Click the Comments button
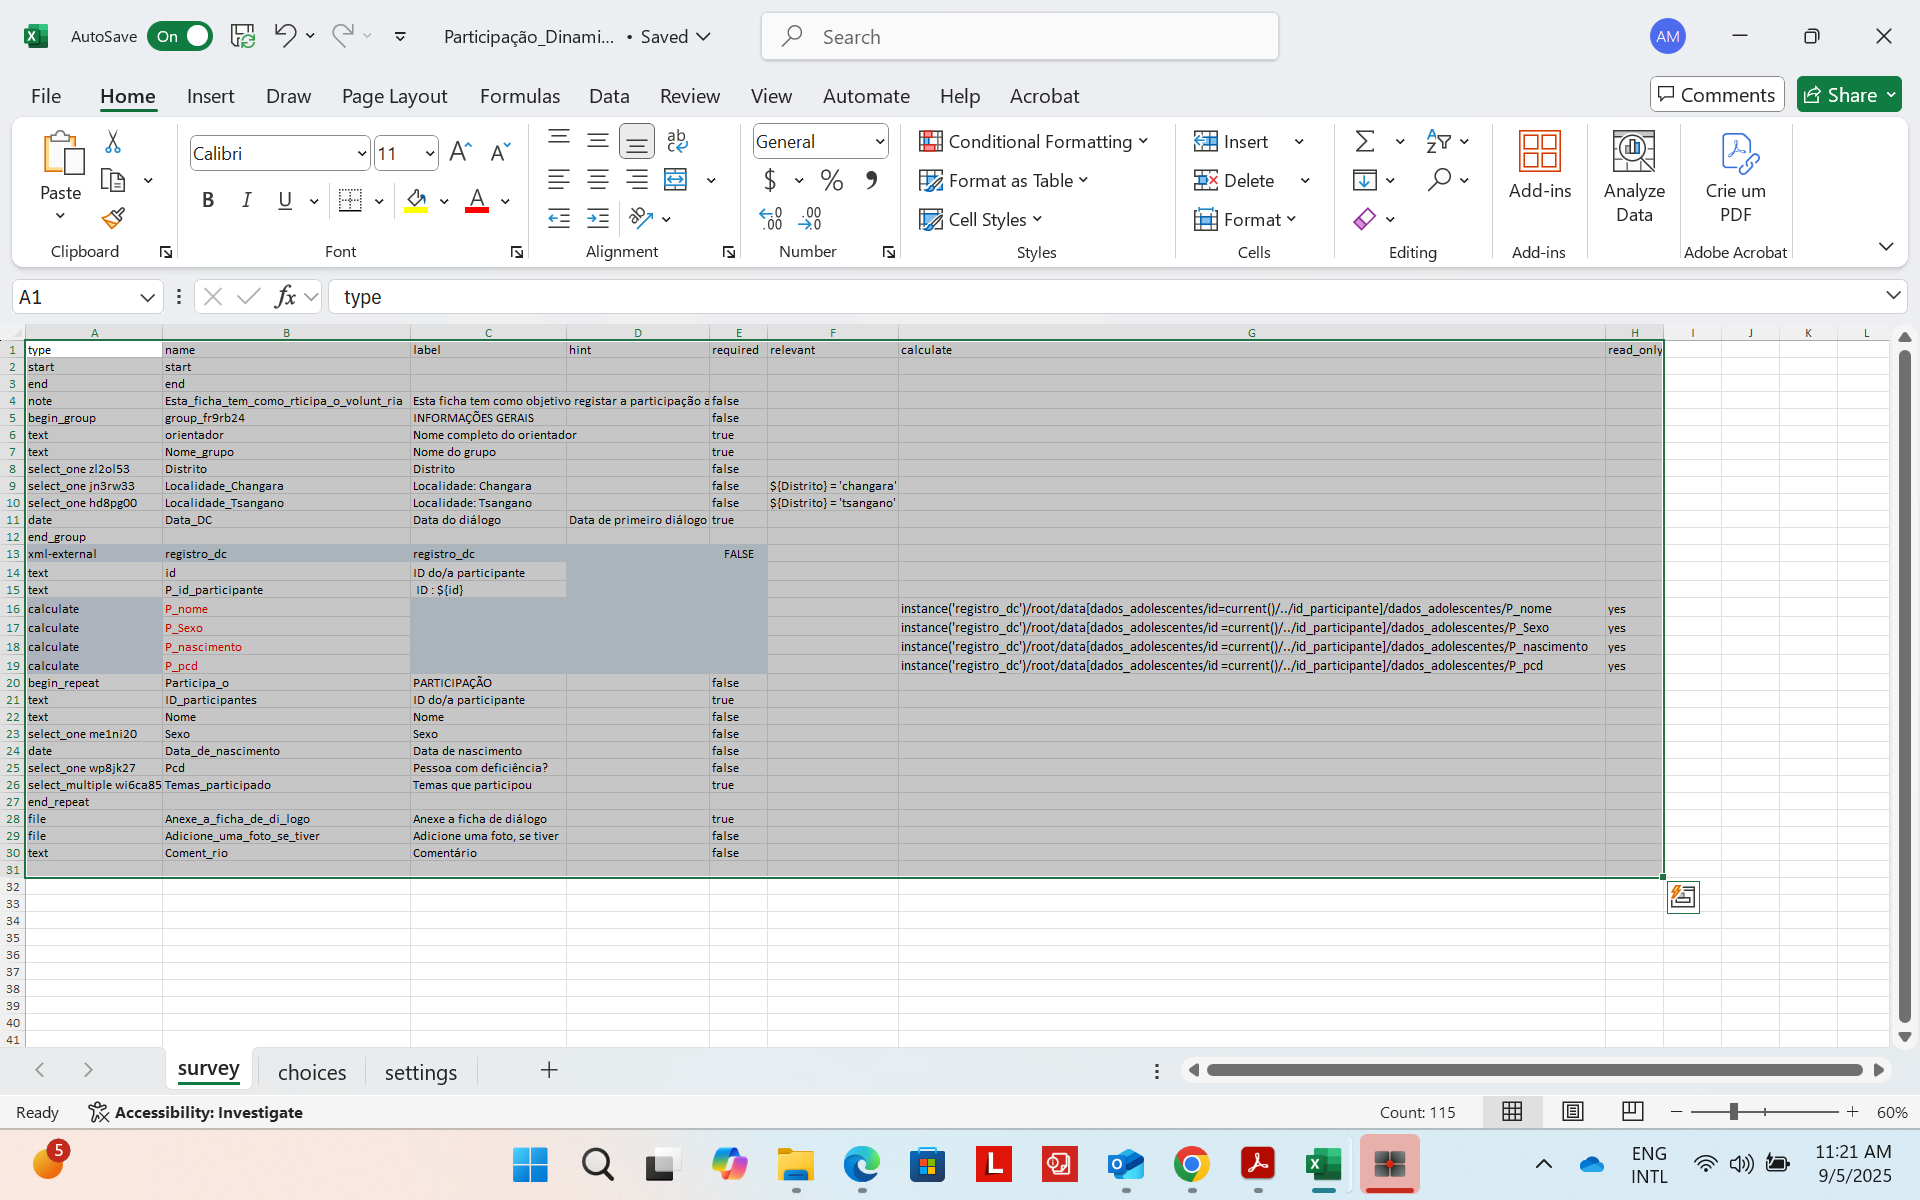 click(1716, 95)
